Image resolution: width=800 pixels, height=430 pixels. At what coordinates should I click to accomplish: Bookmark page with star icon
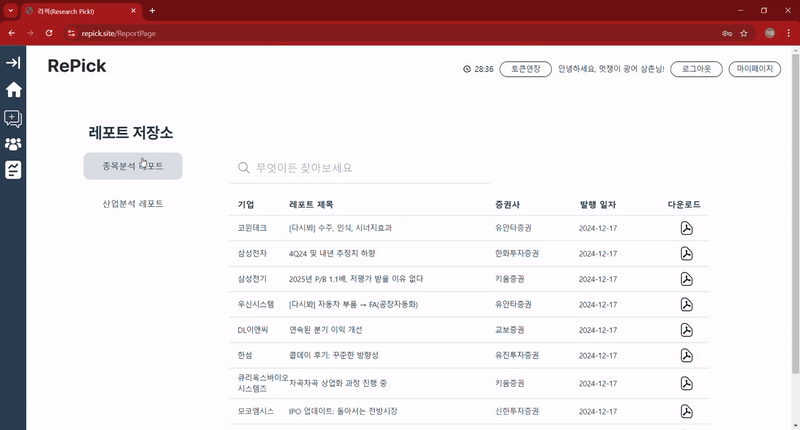[744, 33]
